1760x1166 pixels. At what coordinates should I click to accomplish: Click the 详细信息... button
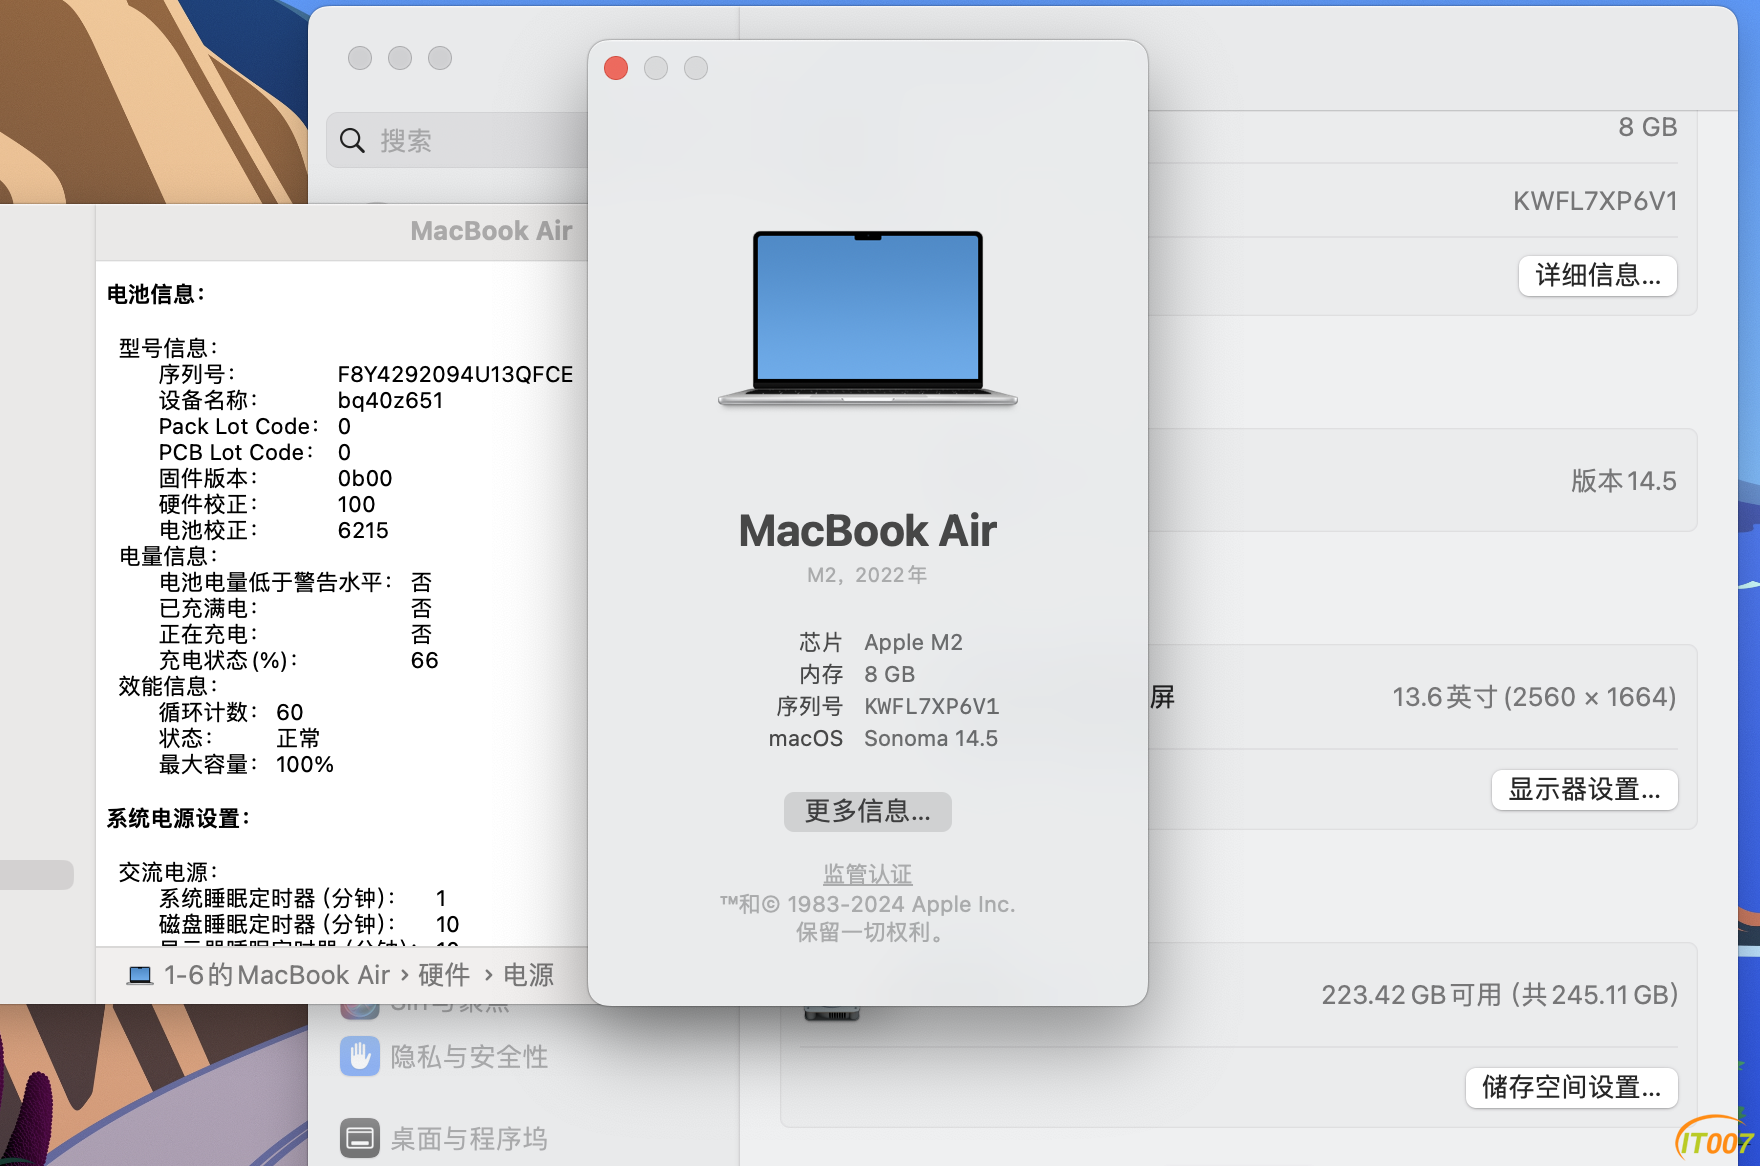coord(1598,275)
